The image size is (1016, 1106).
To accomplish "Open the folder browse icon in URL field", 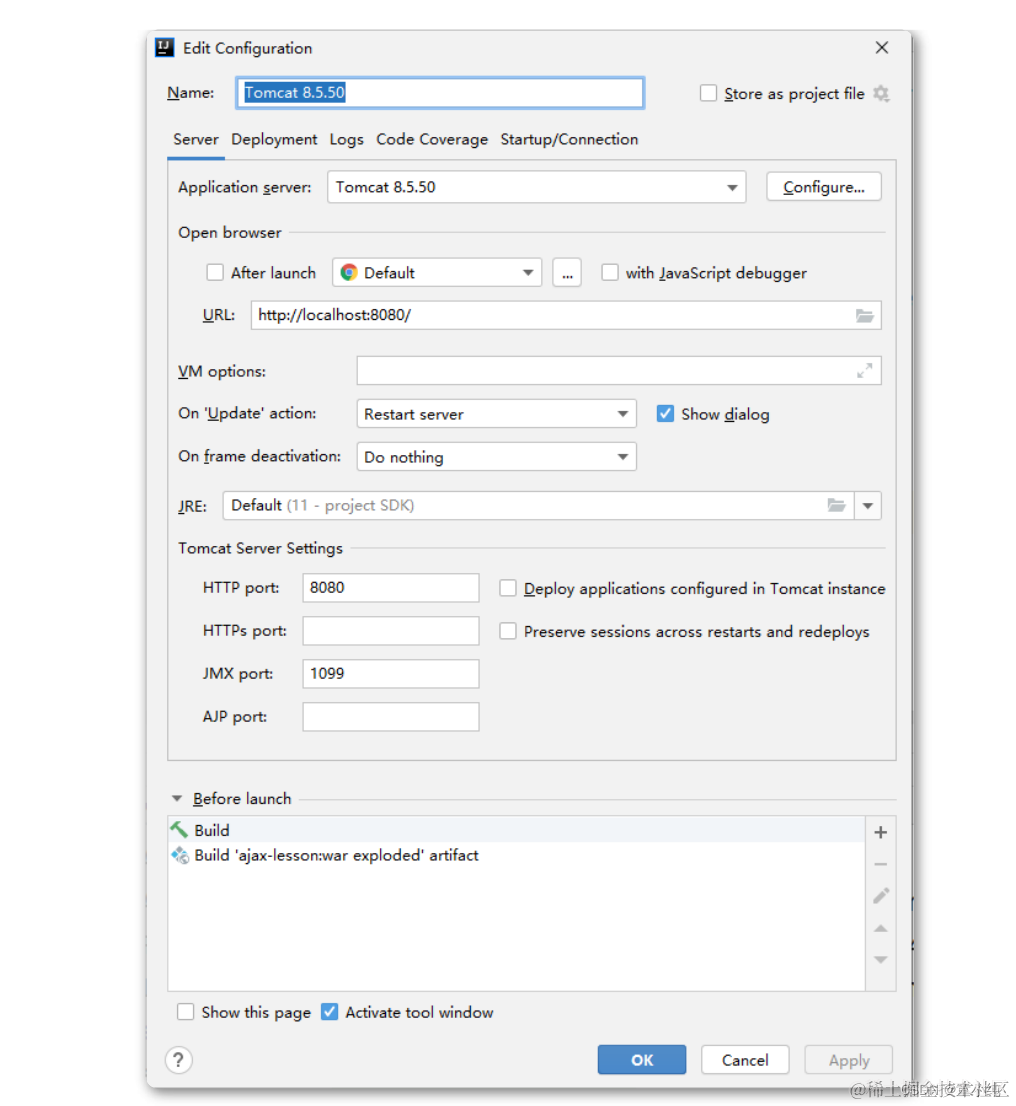I will point(864,315).
